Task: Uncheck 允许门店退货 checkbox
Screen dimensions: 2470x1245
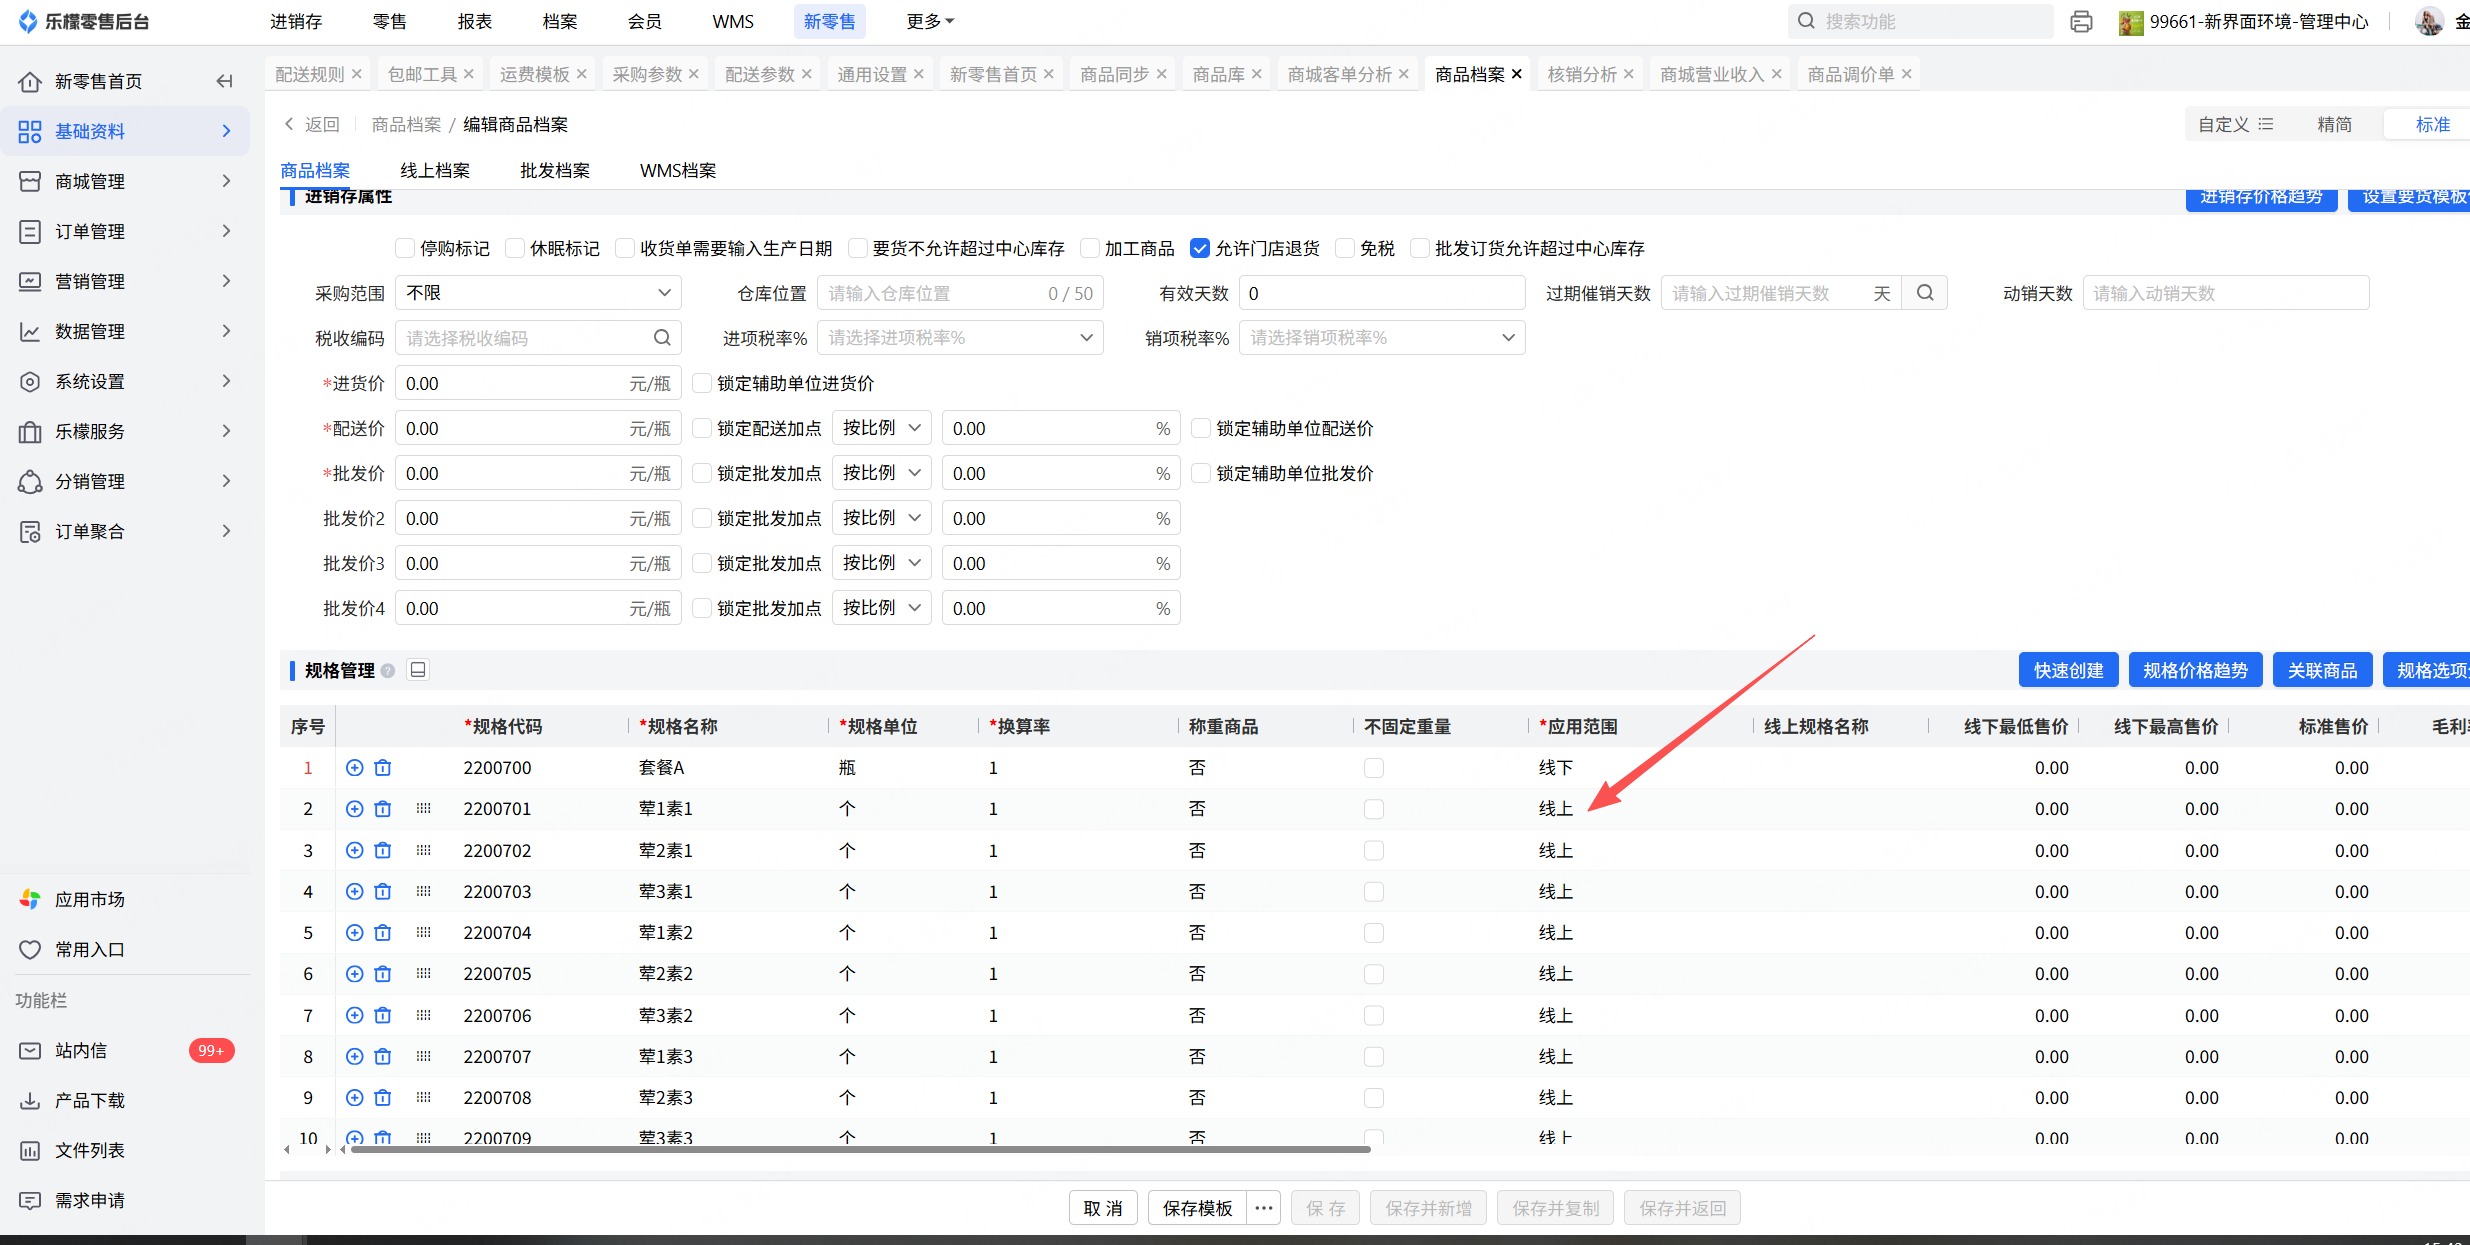Action: click(1200, 248)
